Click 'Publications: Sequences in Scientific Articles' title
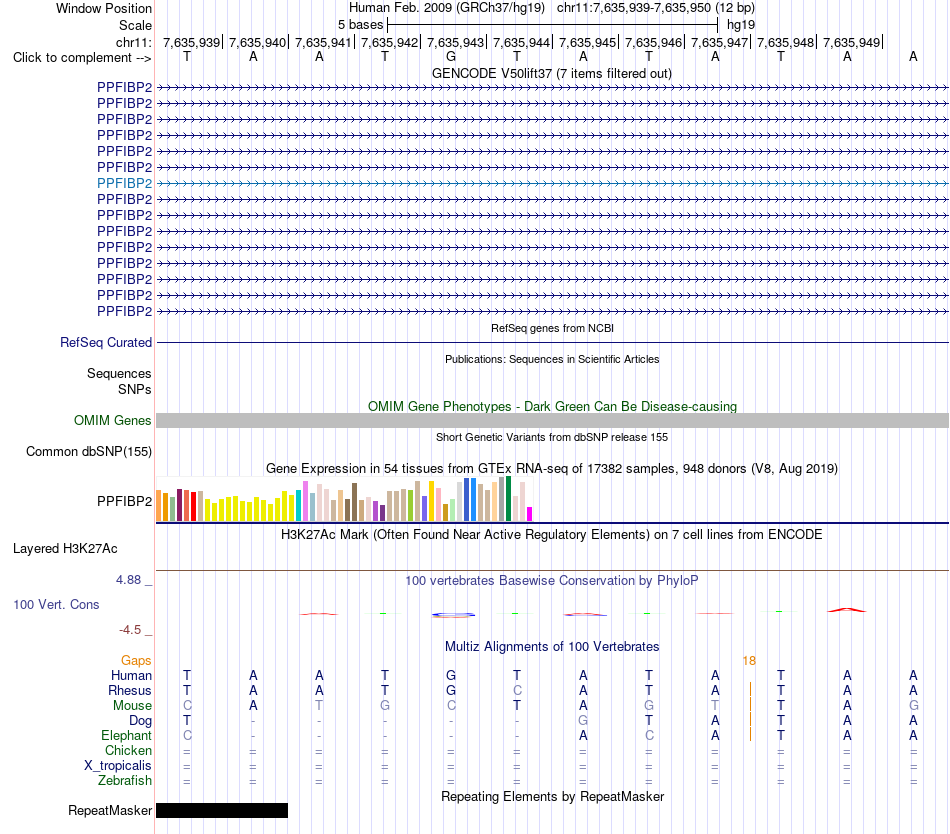The image size is (950, 834). (x=552, y=359)
